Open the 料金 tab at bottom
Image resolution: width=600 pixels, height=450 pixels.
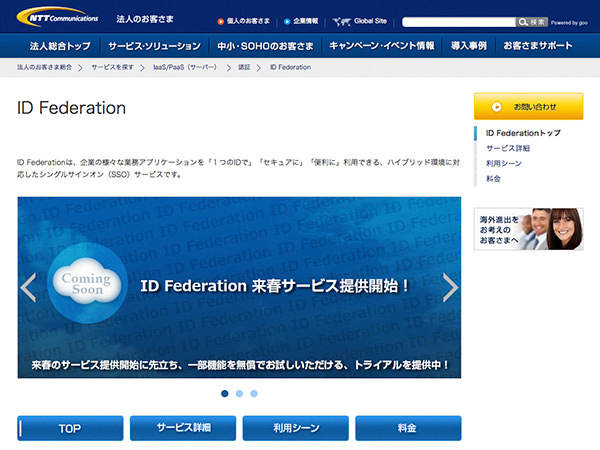pyautogui.click(x=407, y=428)
